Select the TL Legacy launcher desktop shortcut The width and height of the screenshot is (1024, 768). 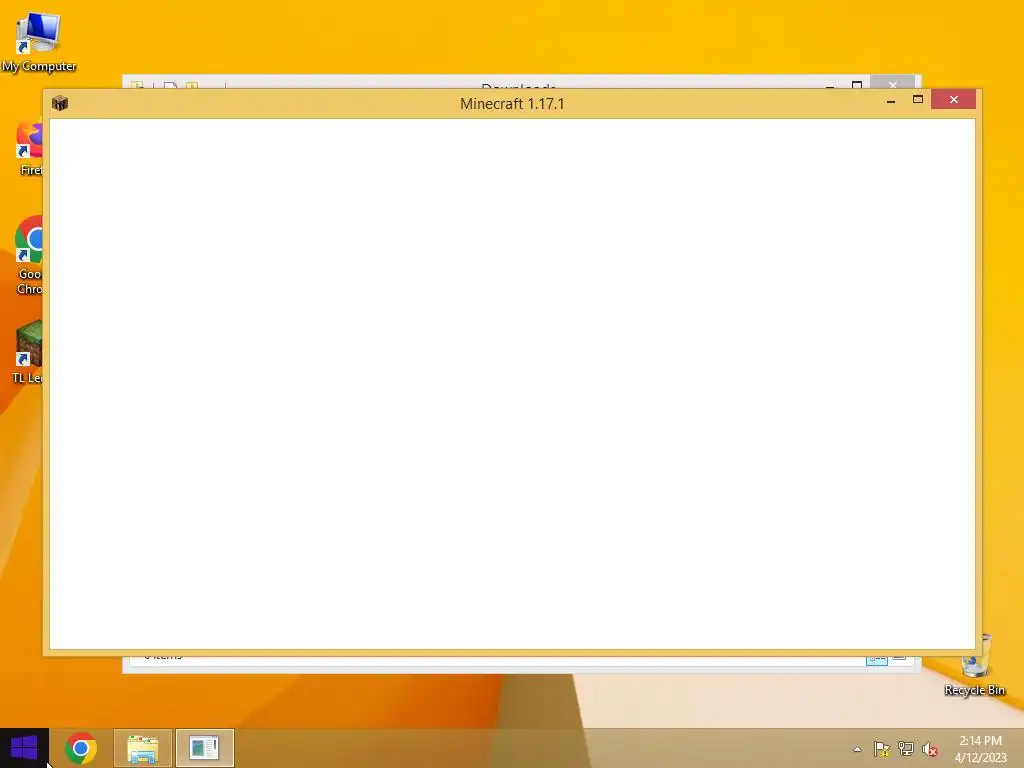coord(28,353)
